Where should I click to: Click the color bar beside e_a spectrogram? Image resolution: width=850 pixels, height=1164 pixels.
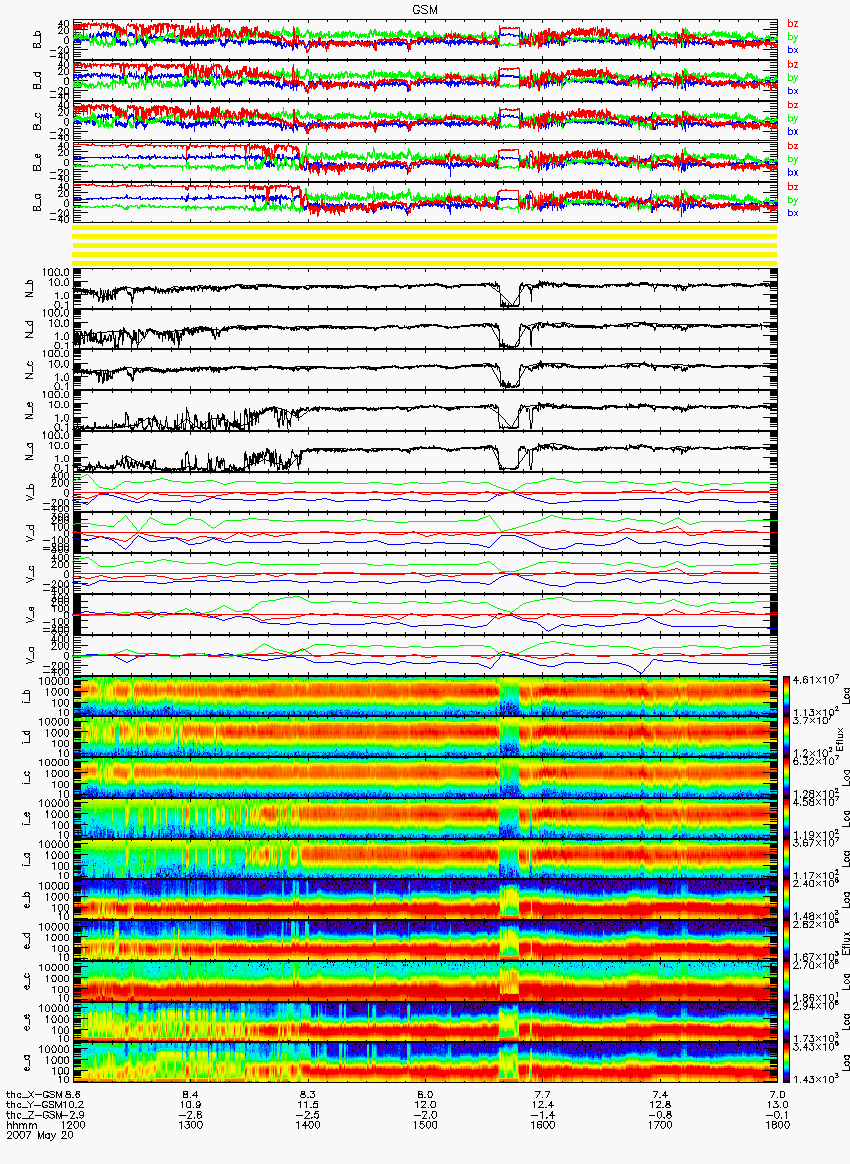click(787, 1063)
